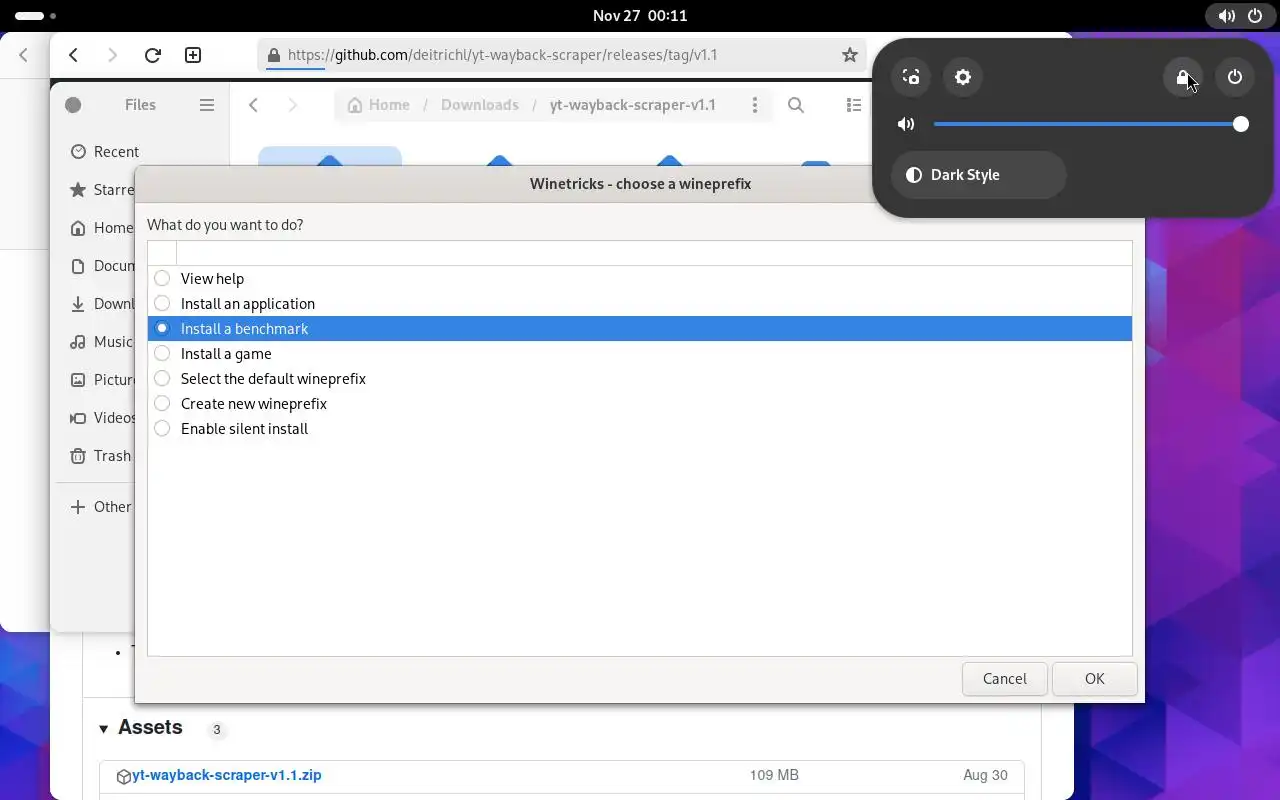Open power-off menu in quick settings

coord(1235,77)
